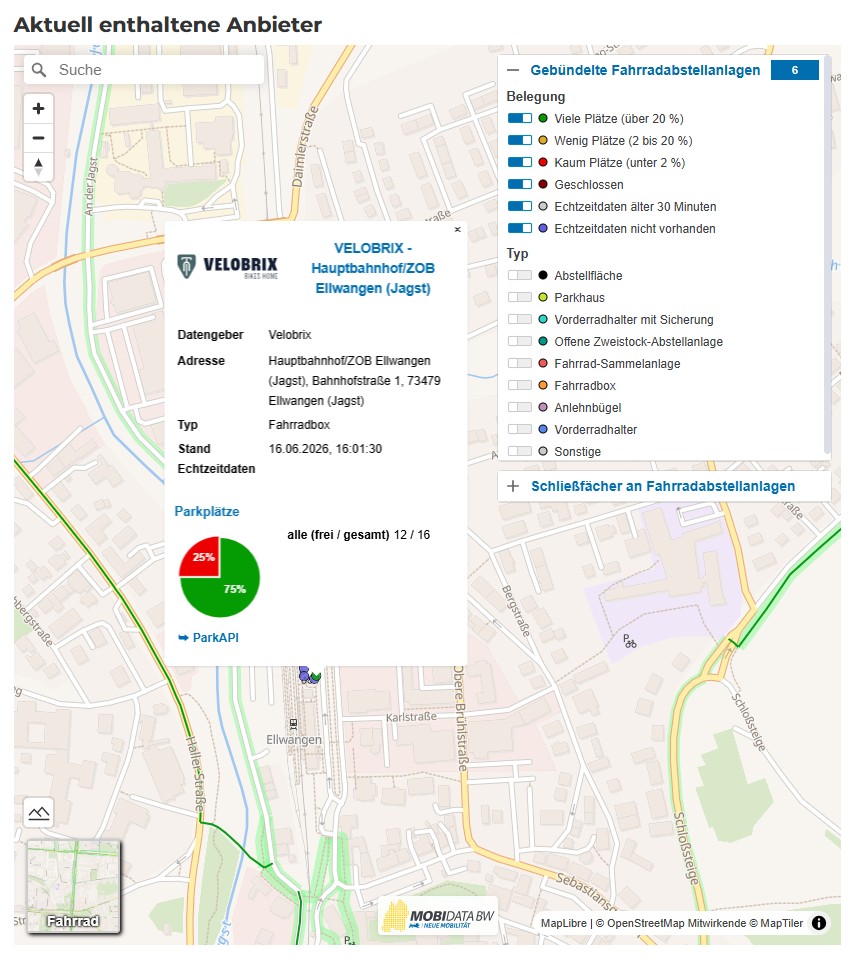The height and width of the screenshot is (961, 848).
Task: Click 'Typ' section label in legend
Action: click(x=517, y=253)
